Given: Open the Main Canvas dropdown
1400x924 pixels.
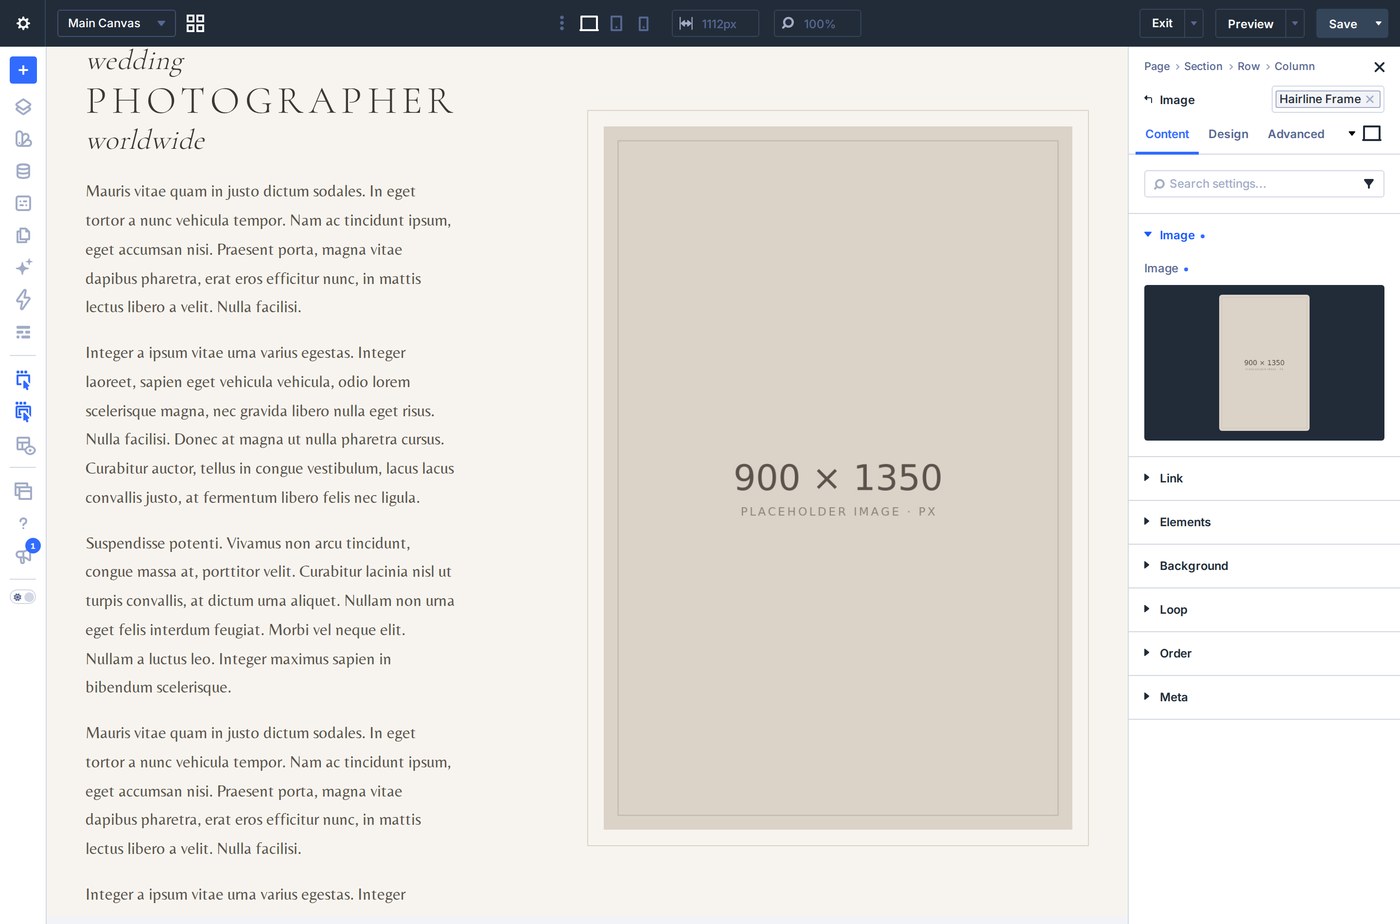Looking at the screenshot, I should click(x=116, y=23).
